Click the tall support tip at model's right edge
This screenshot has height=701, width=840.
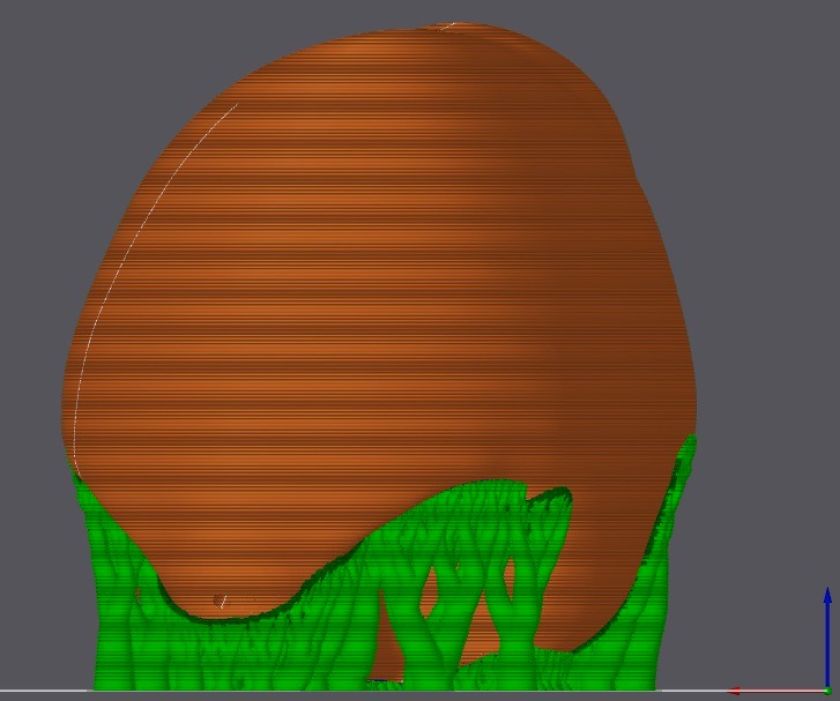[x=689, y=446]
